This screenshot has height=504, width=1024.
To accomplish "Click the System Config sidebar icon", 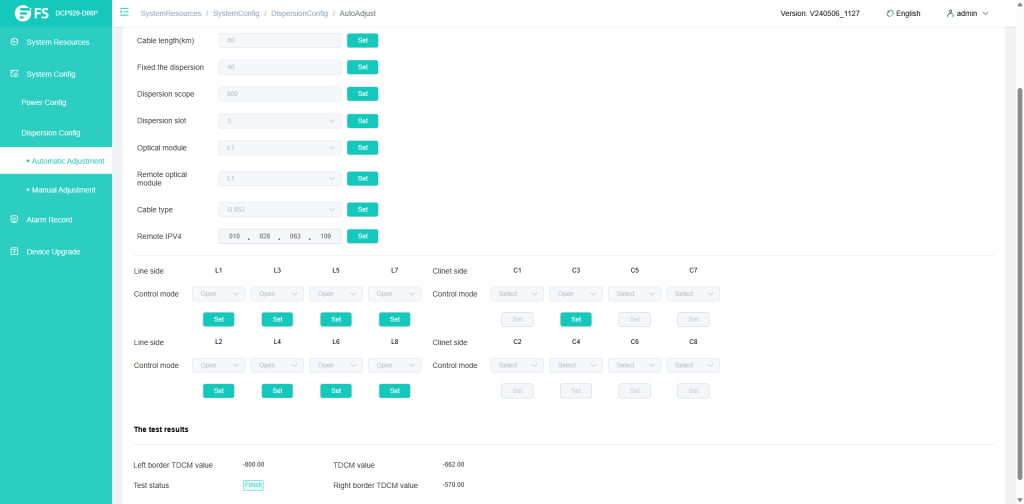I will [x=14, y=74].
